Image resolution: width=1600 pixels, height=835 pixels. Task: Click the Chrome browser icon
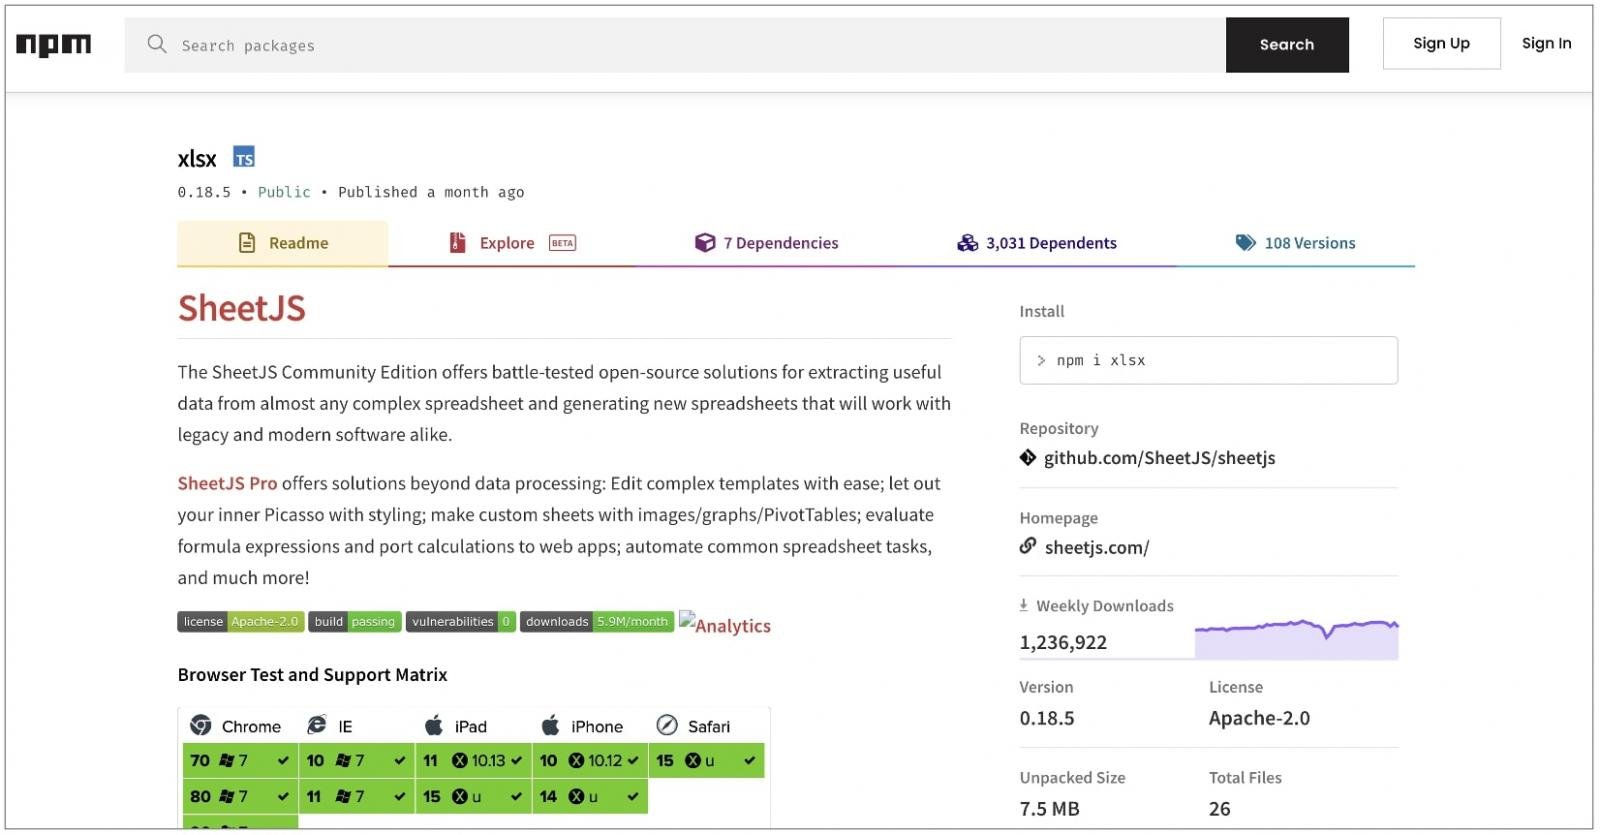201,726
